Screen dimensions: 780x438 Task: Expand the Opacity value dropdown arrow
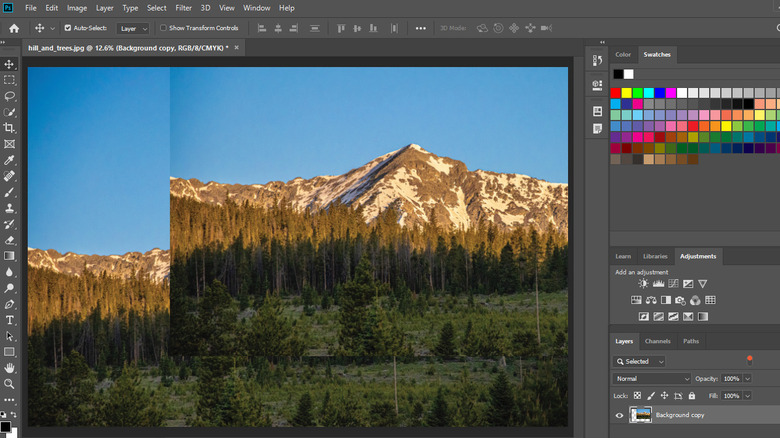tap(745, 379)
